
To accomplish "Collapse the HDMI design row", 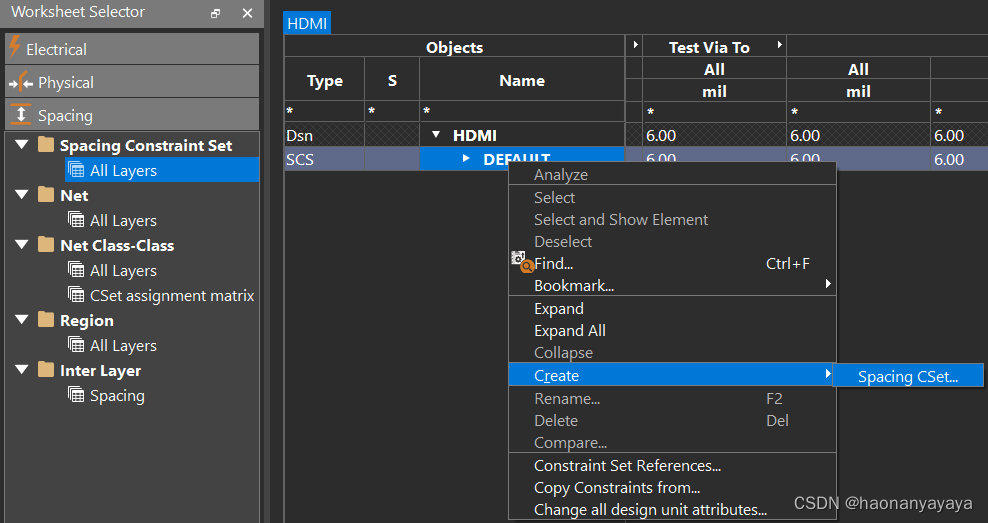I will point(435,135).
